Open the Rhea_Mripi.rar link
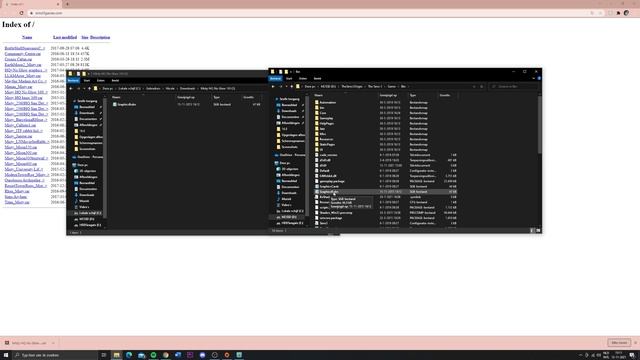The image size is (640, 360). [x=17, y=191]
